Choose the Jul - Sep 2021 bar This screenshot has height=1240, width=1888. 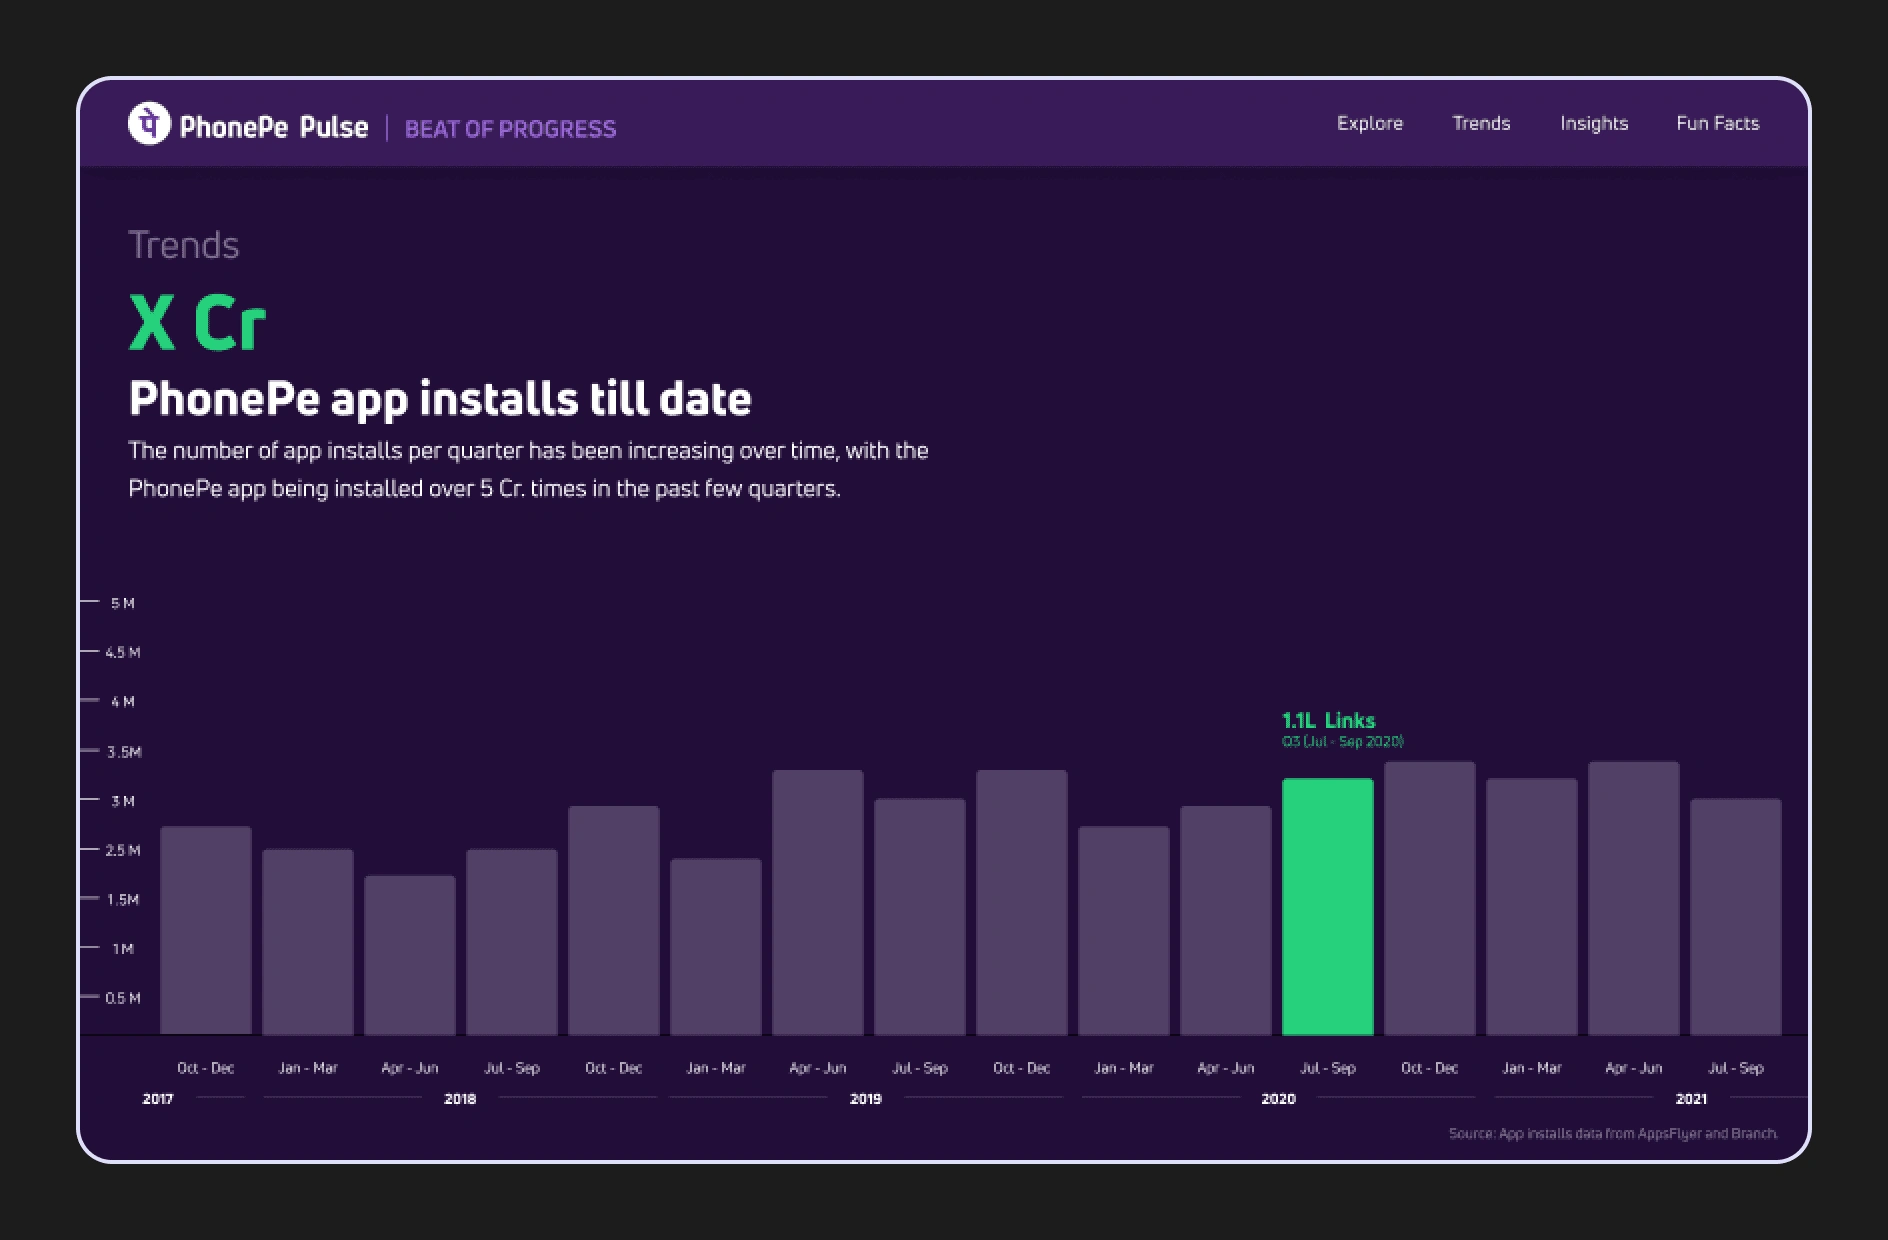pyautogui.click(x=1736, y=916)
